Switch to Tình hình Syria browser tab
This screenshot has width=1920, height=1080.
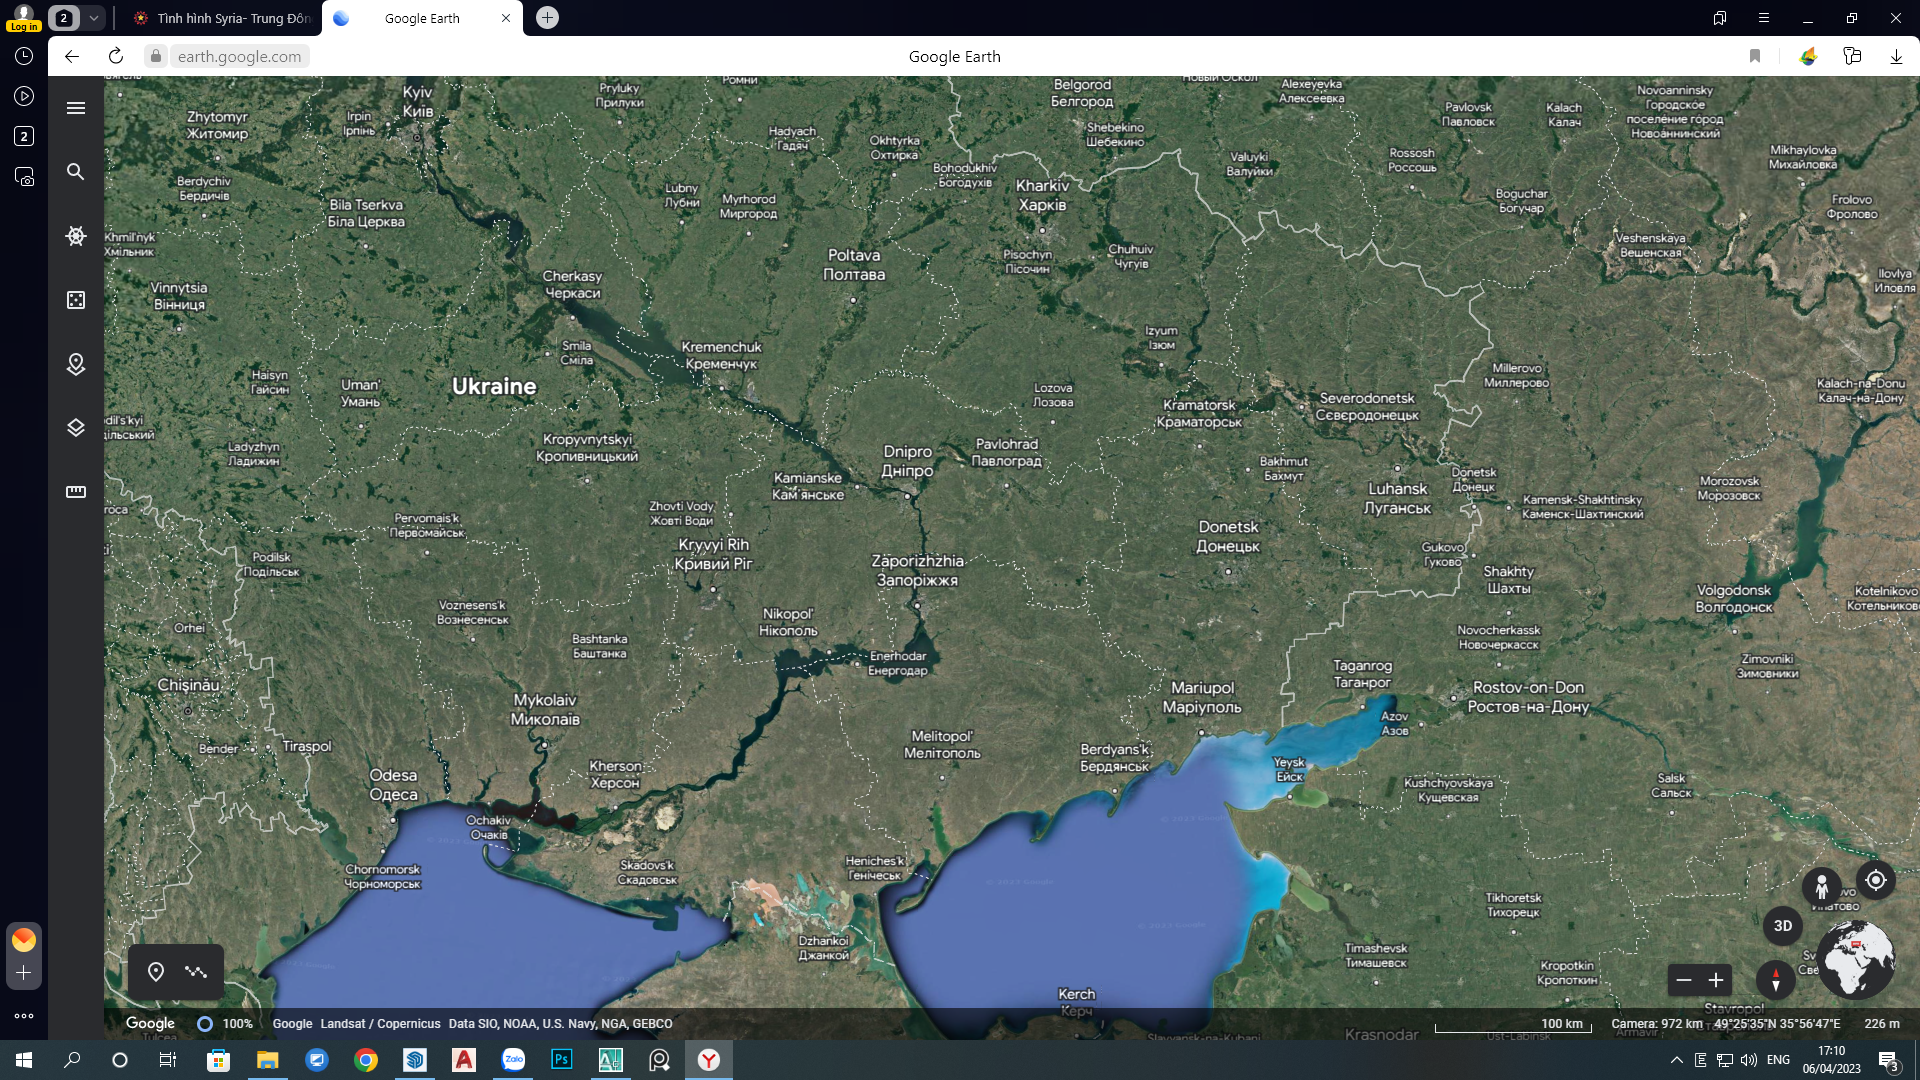point(222,18)
